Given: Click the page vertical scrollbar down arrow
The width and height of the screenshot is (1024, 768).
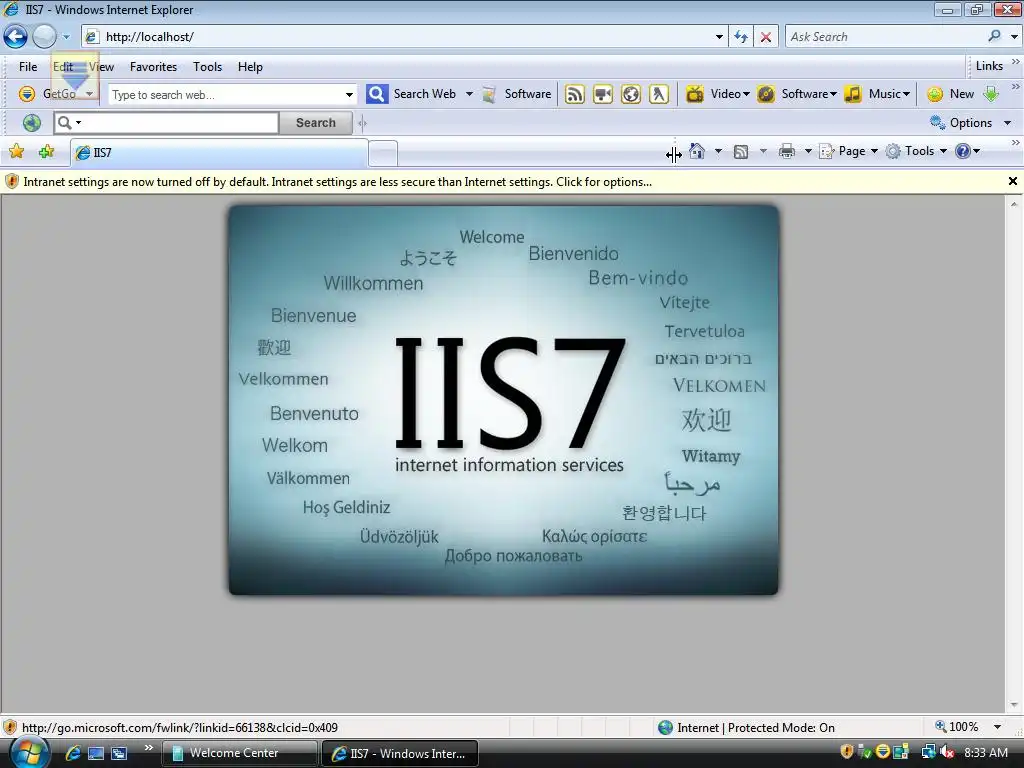Looking at the screenshot, I should tap(1014, 705).
